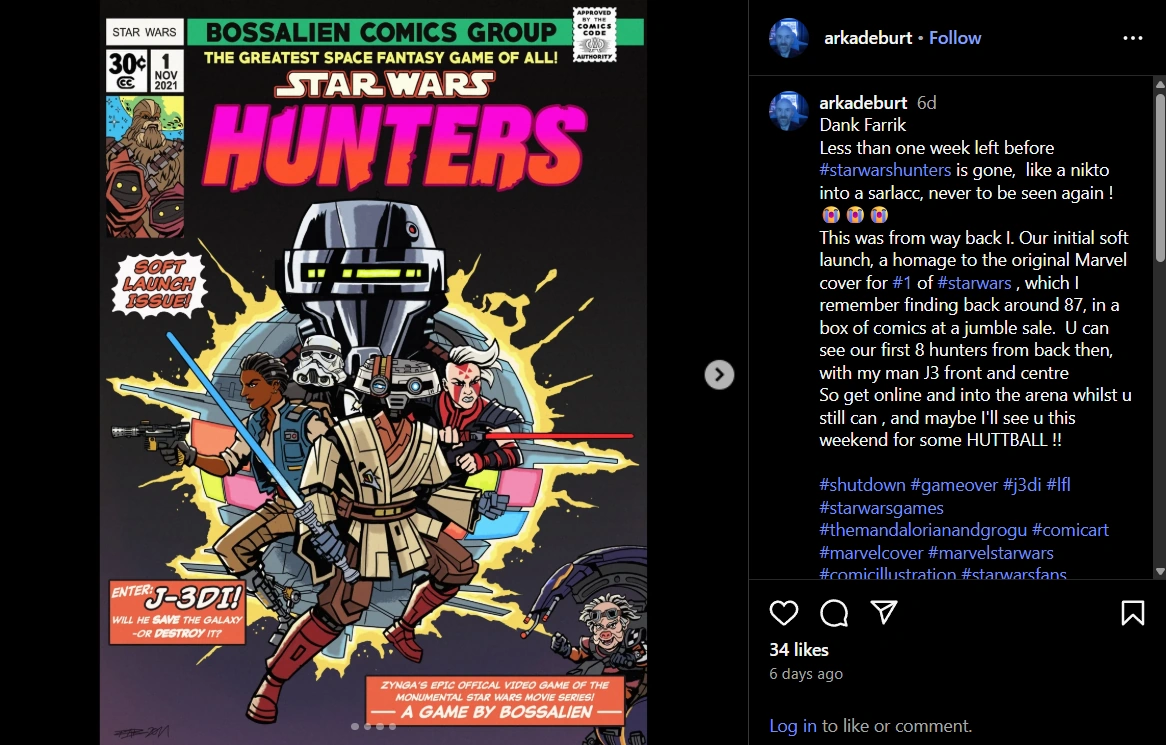This screenshot has height=745, width=1166.
Task: Select the second carousel indicator dot
Action: (367, 726)
